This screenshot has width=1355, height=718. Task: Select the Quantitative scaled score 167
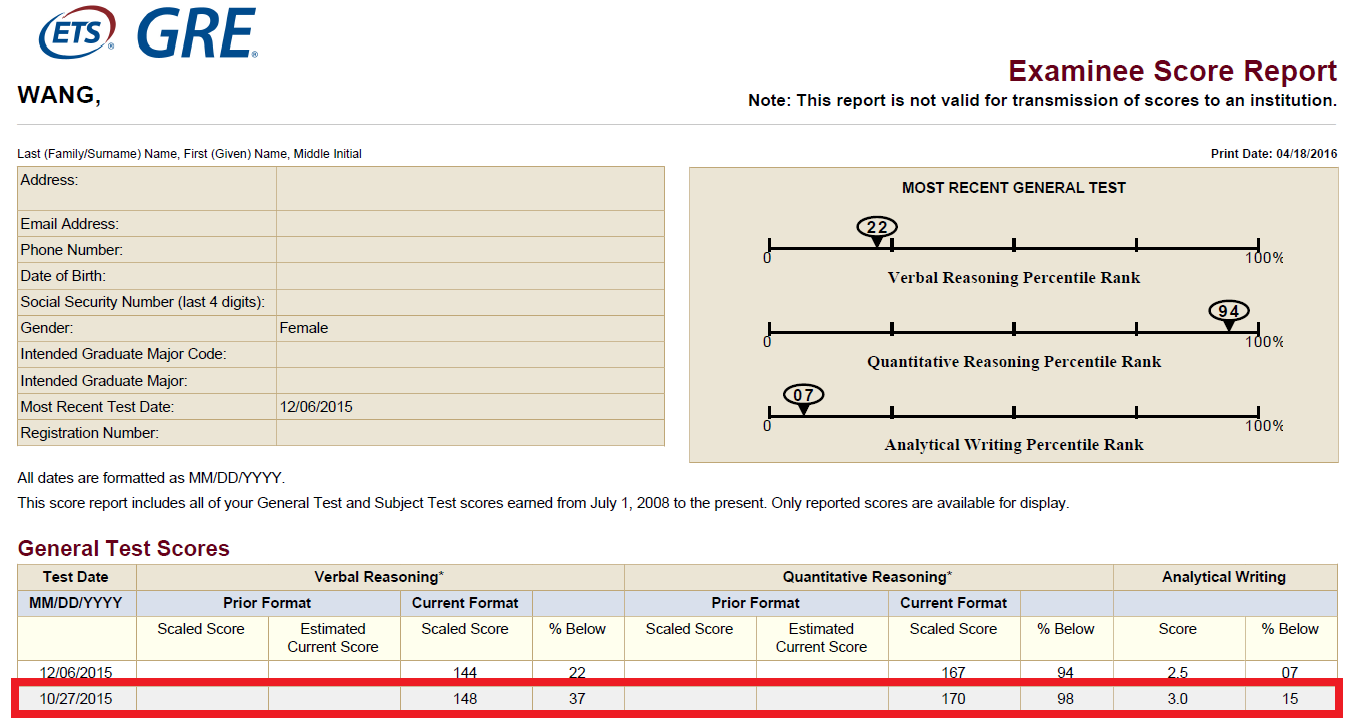953,673
